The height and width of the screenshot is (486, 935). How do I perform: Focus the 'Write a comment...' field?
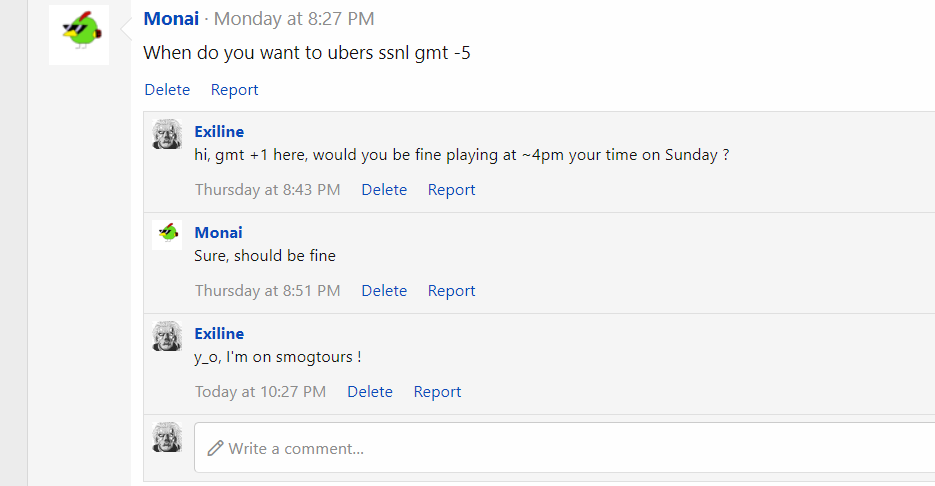click(x=564, y=448)
